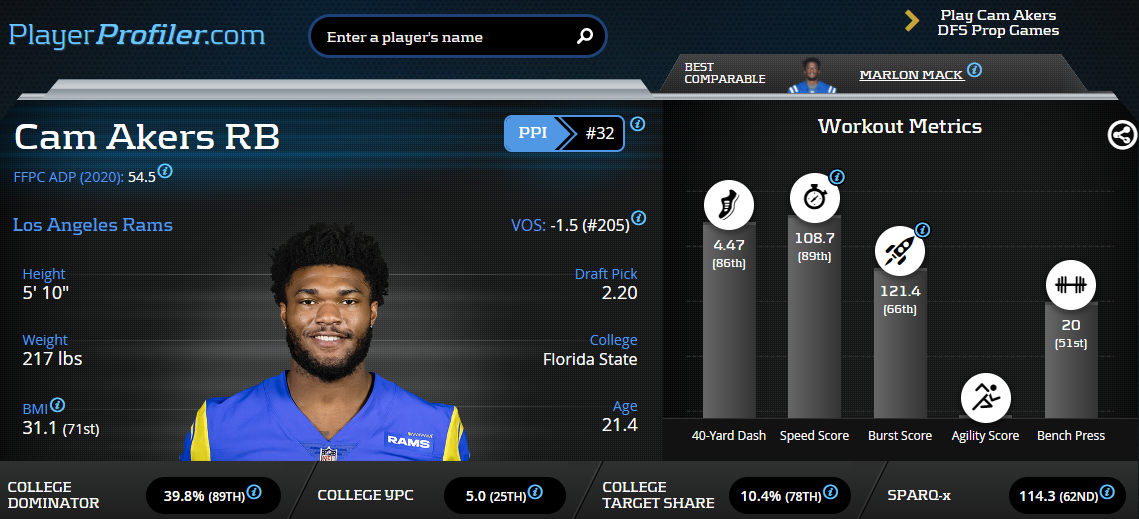Viewport: 1139px width, 519px height.
Task: Click the search magnifier icon
Action: pos(585,36)
